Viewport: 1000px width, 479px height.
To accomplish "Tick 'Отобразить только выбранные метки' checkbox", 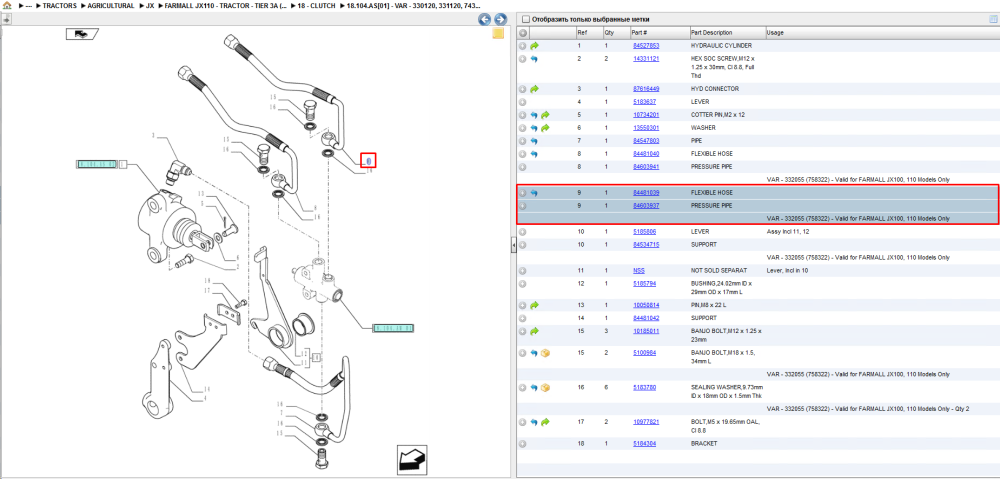I will tap(526, 19).
